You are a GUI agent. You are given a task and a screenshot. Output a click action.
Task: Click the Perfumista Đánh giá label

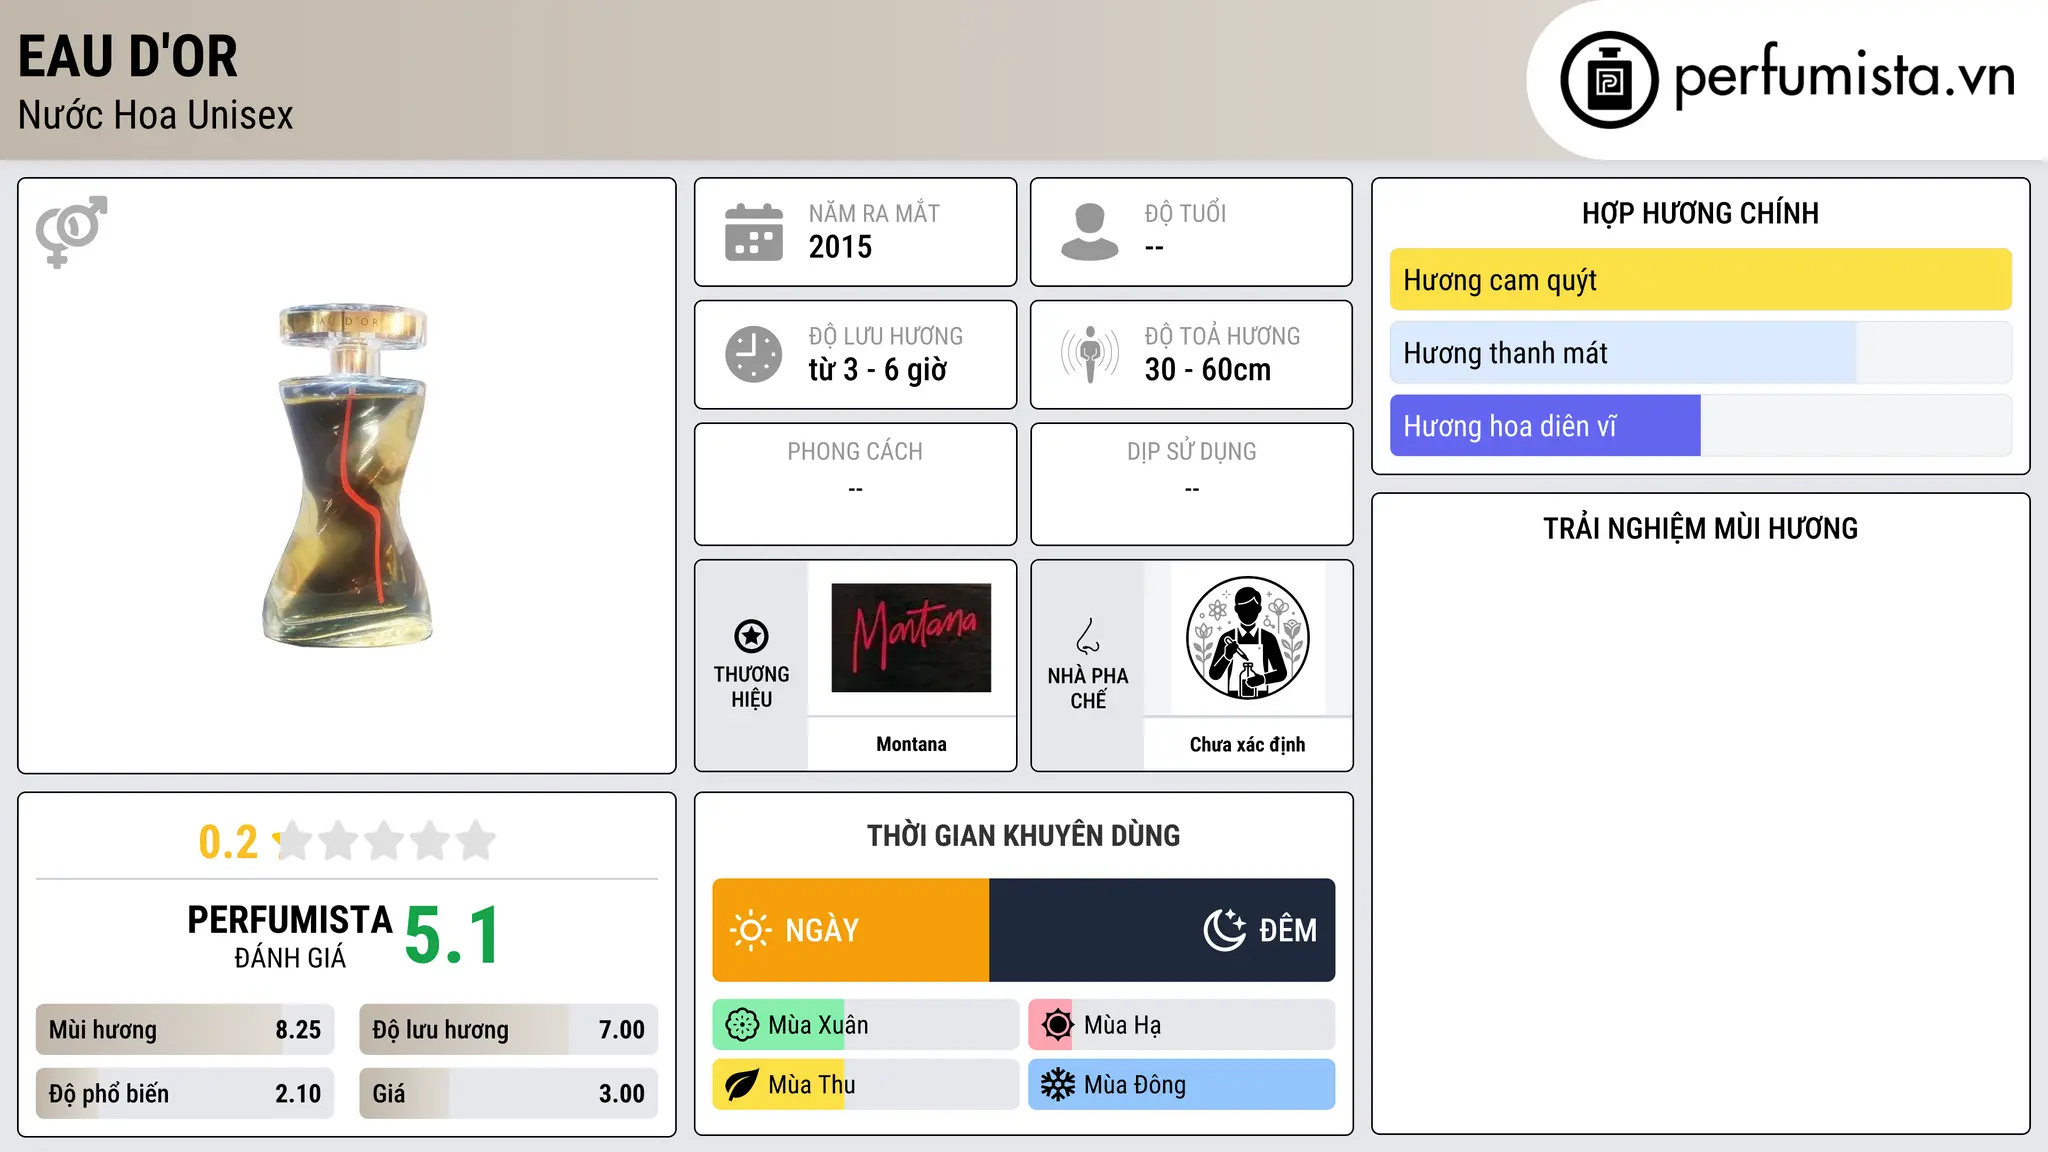pyautogui.click(x=290, y=936)
